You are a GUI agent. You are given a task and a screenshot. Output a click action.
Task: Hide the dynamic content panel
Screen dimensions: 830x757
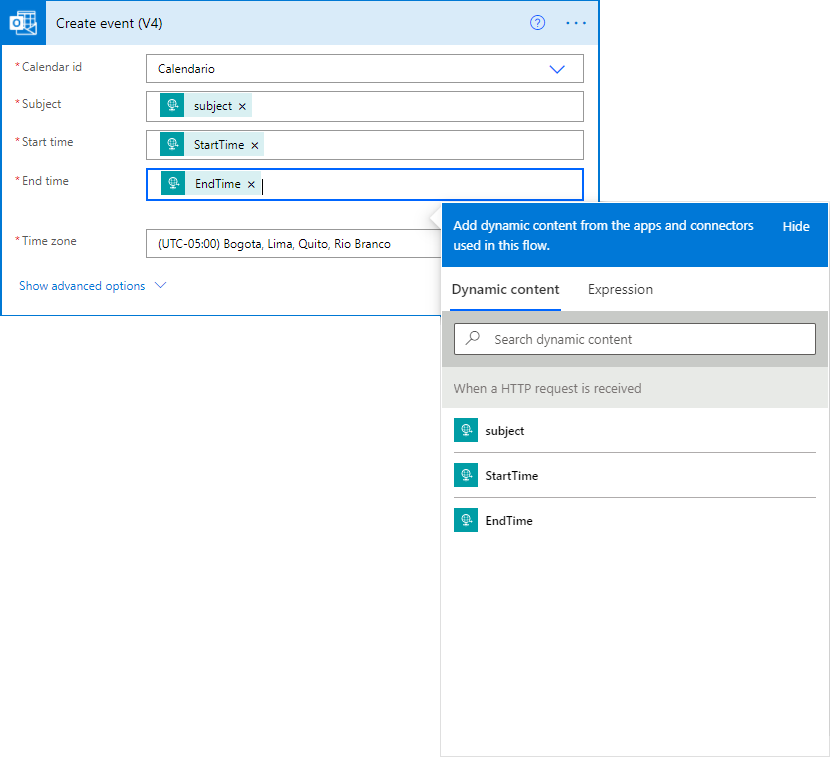(x=796, y=227)
